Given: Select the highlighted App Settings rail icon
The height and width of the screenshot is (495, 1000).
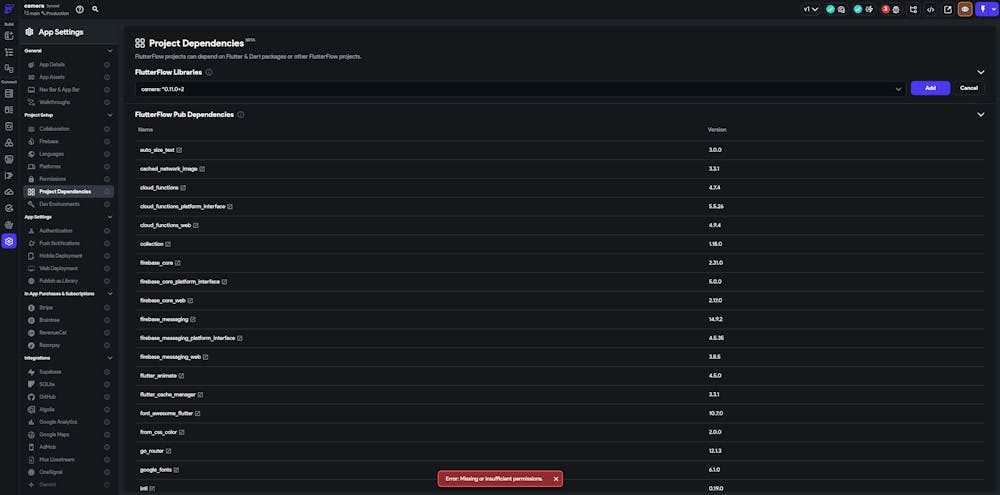Looking at the screenshot, I should pos(9,241).
